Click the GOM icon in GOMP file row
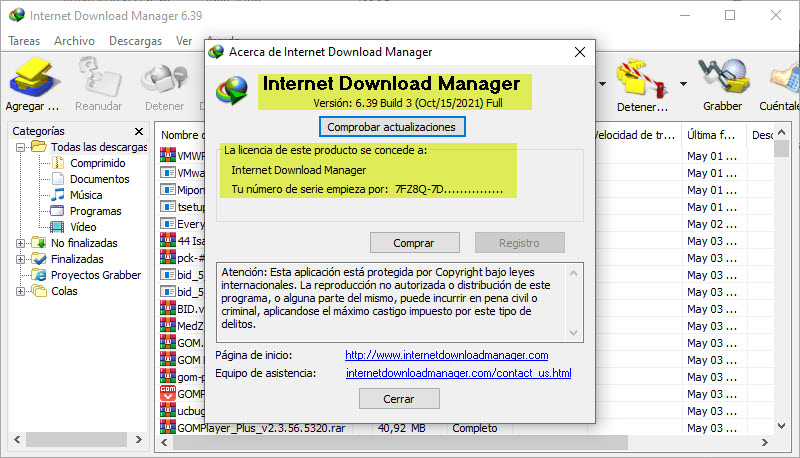The height and width of the screenshot is (458, 800). pyautogui.click(x=168, y=393)
